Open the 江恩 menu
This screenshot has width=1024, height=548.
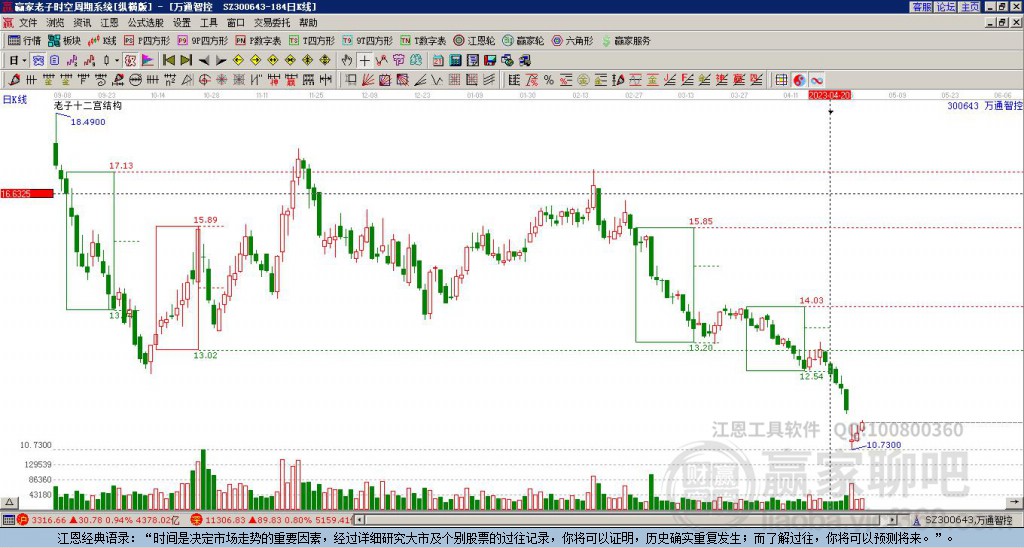coord(110,23)
